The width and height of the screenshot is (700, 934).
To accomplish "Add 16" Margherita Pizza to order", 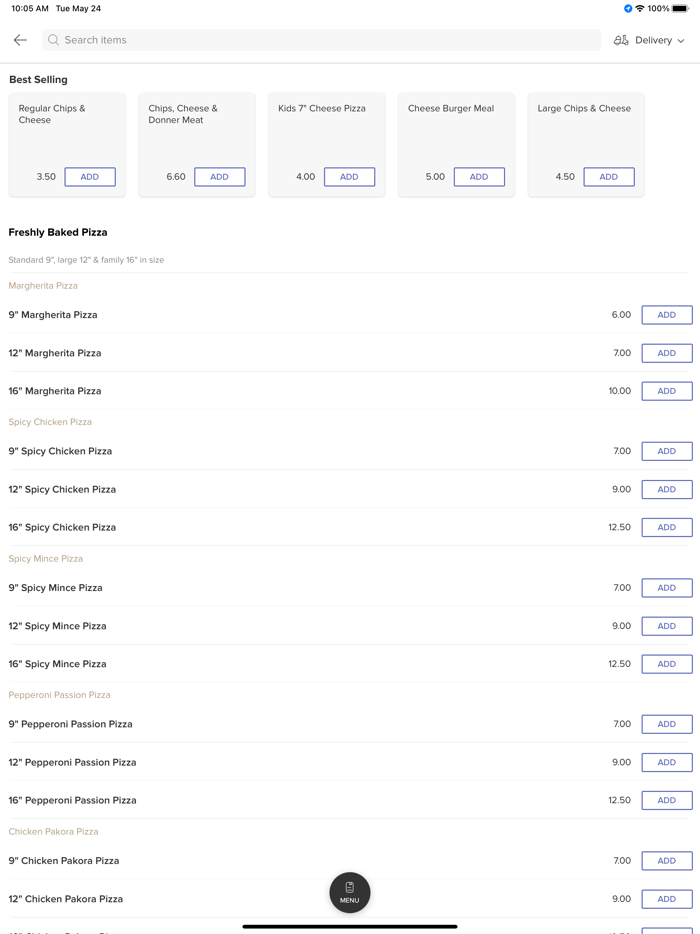I will click(x=666, y=391).
